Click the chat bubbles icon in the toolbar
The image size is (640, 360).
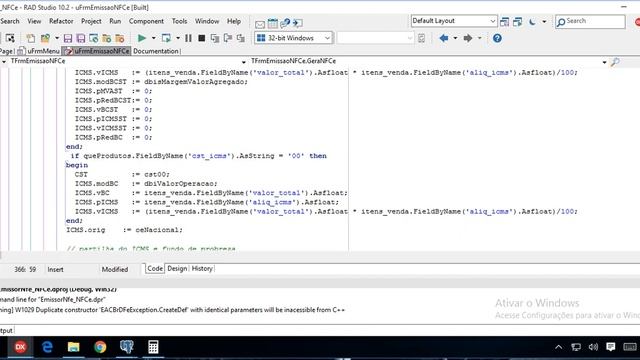coord(285,23)
